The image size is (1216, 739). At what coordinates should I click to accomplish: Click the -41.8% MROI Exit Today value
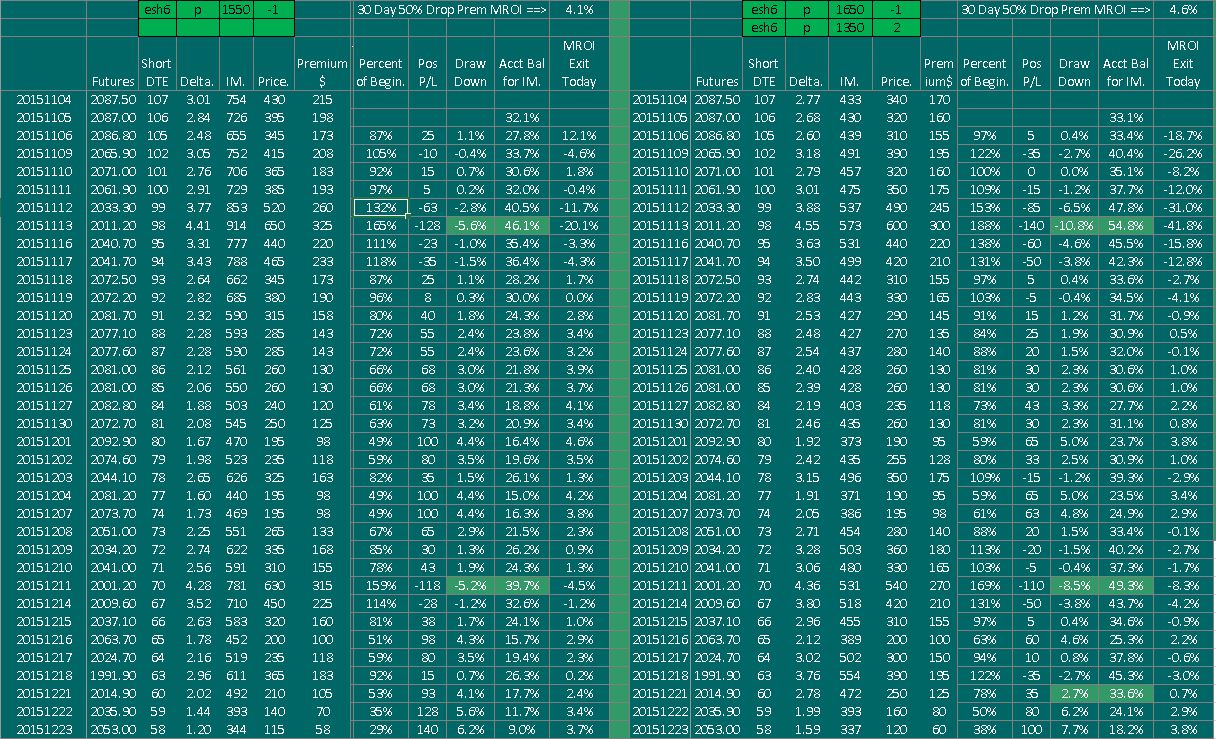click(x=1182, y=226)
